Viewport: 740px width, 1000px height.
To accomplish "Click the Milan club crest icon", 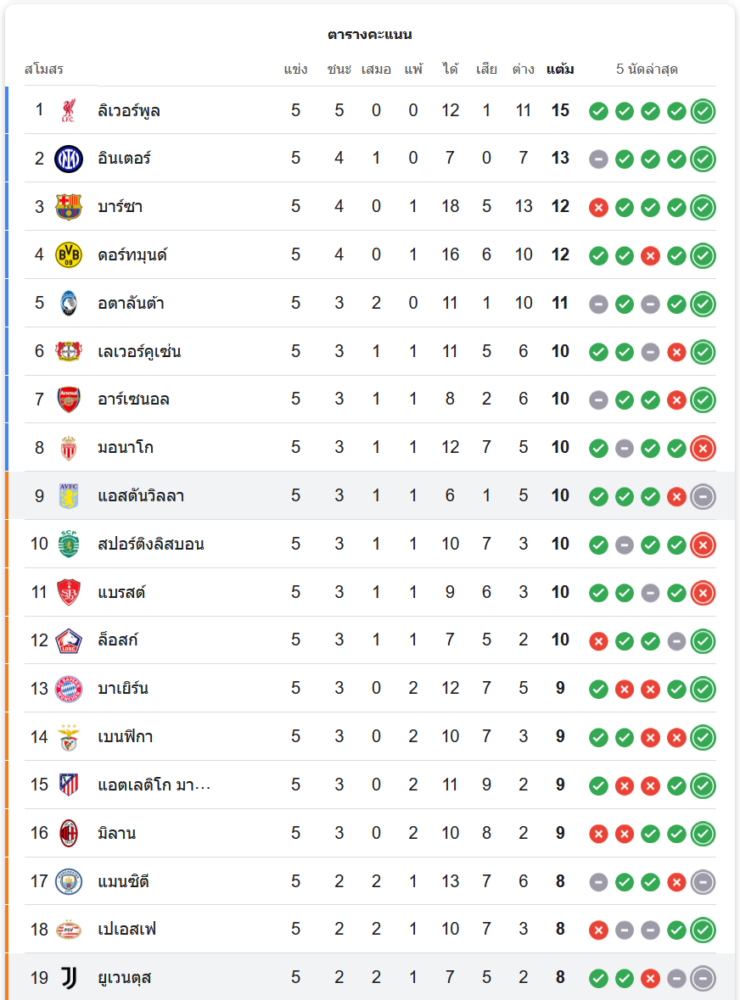I will point(68,833).
